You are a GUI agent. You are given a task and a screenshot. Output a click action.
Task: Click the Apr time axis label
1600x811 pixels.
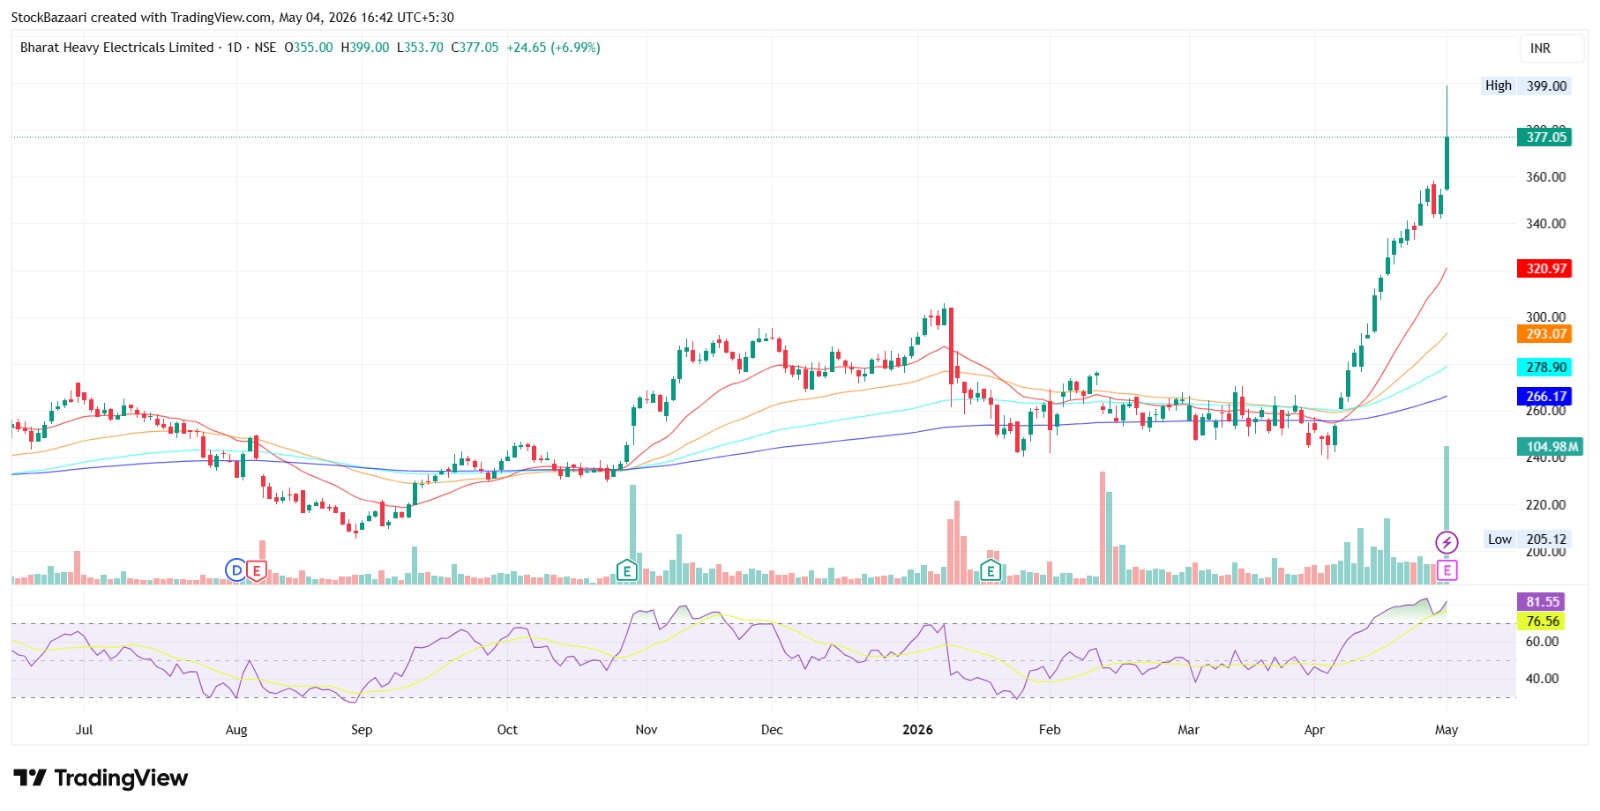pyautogui.click(x=1314, y=730)
